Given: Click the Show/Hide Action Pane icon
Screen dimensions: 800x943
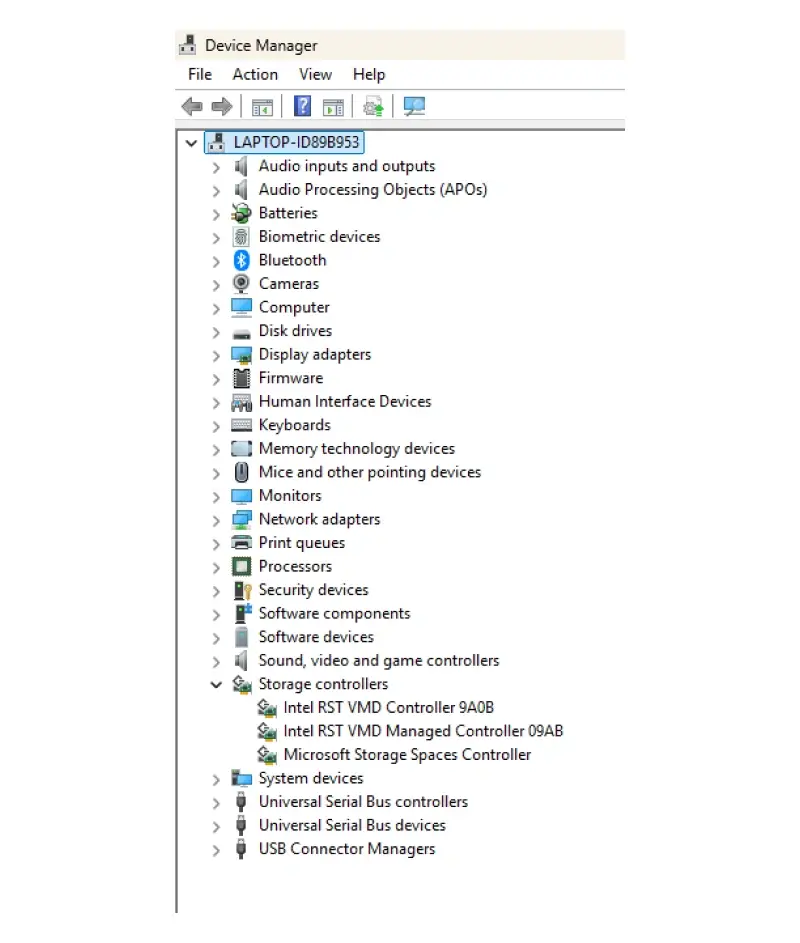Looking at the screenshot, I should pos(333,106).
